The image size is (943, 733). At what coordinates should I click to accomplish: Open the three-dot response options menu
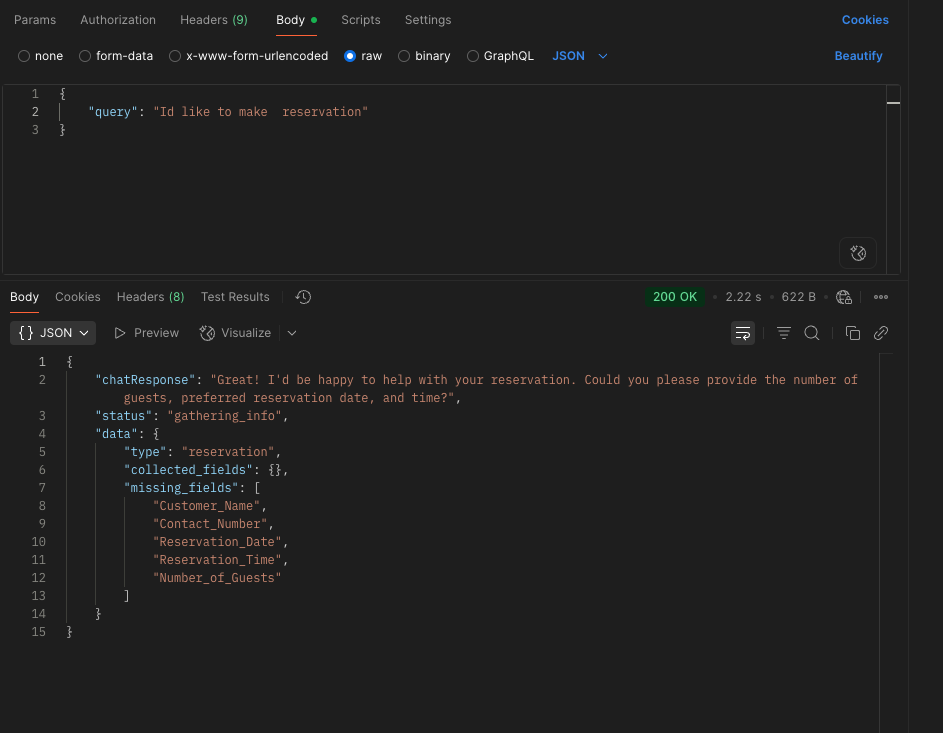(880, 296)
